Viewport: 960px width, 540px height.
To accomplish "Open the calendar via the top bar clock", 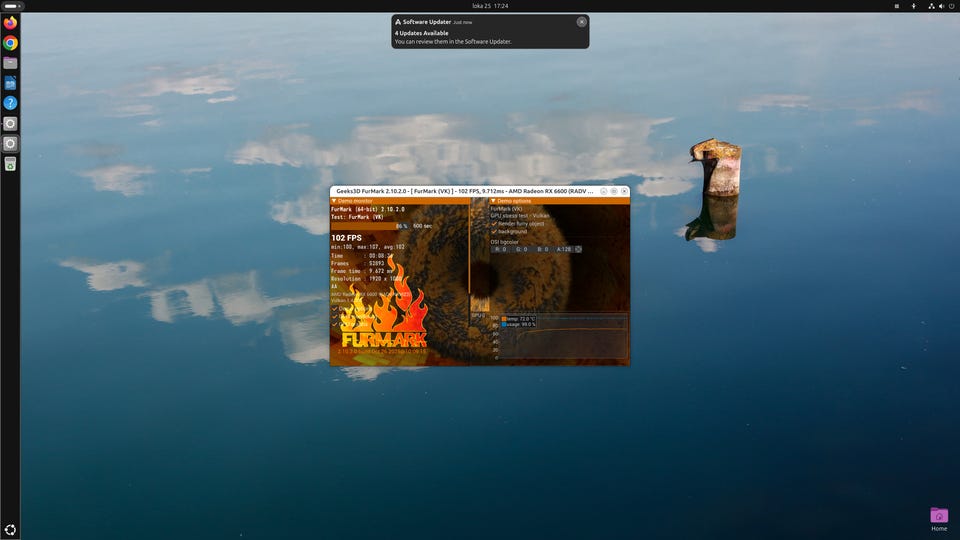I will click(x=490, y=6).
